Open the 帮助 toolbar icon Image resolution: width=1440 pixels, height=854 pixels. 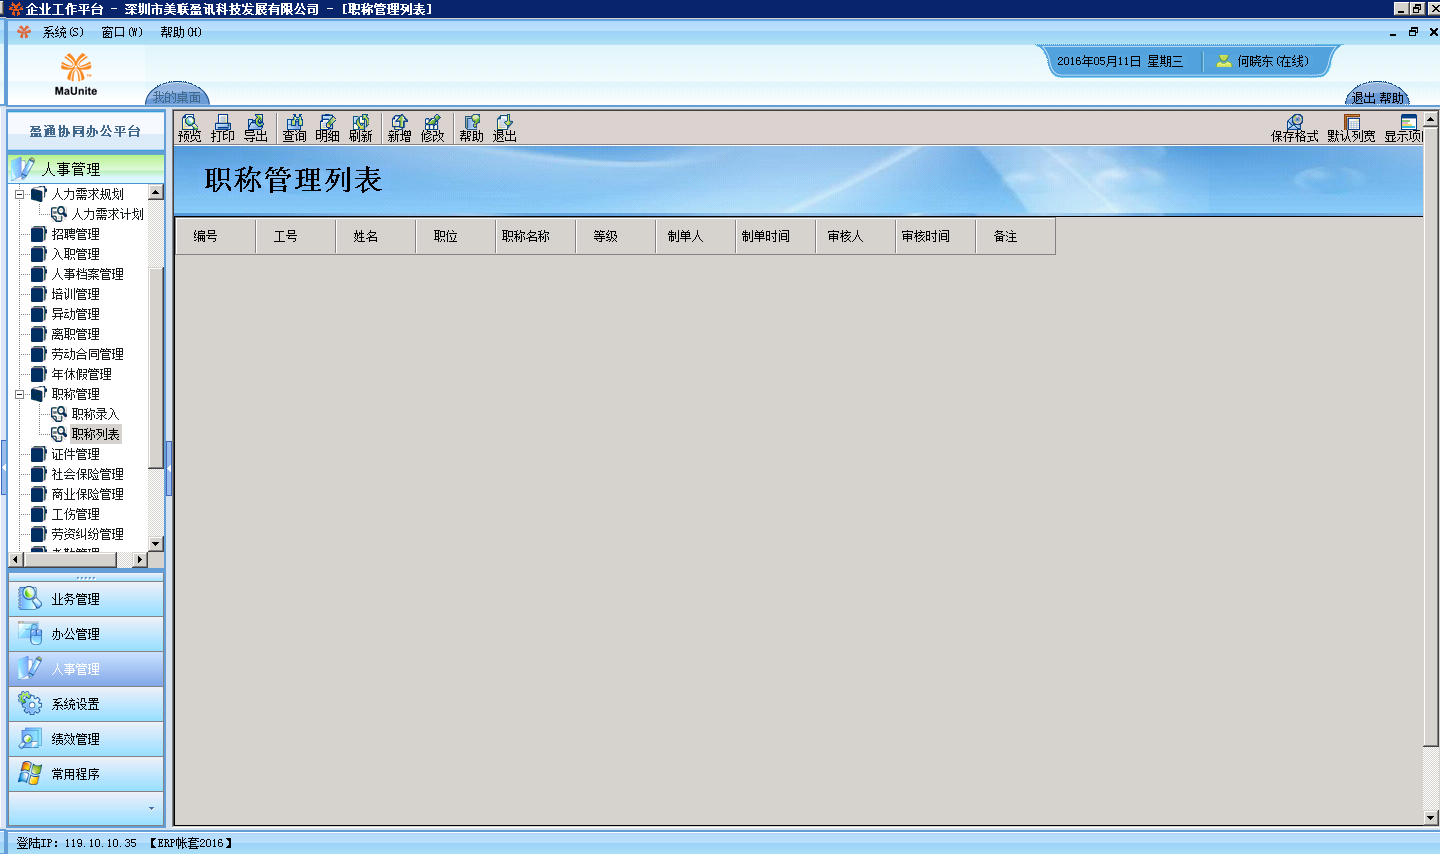click(x=472, y=128)
